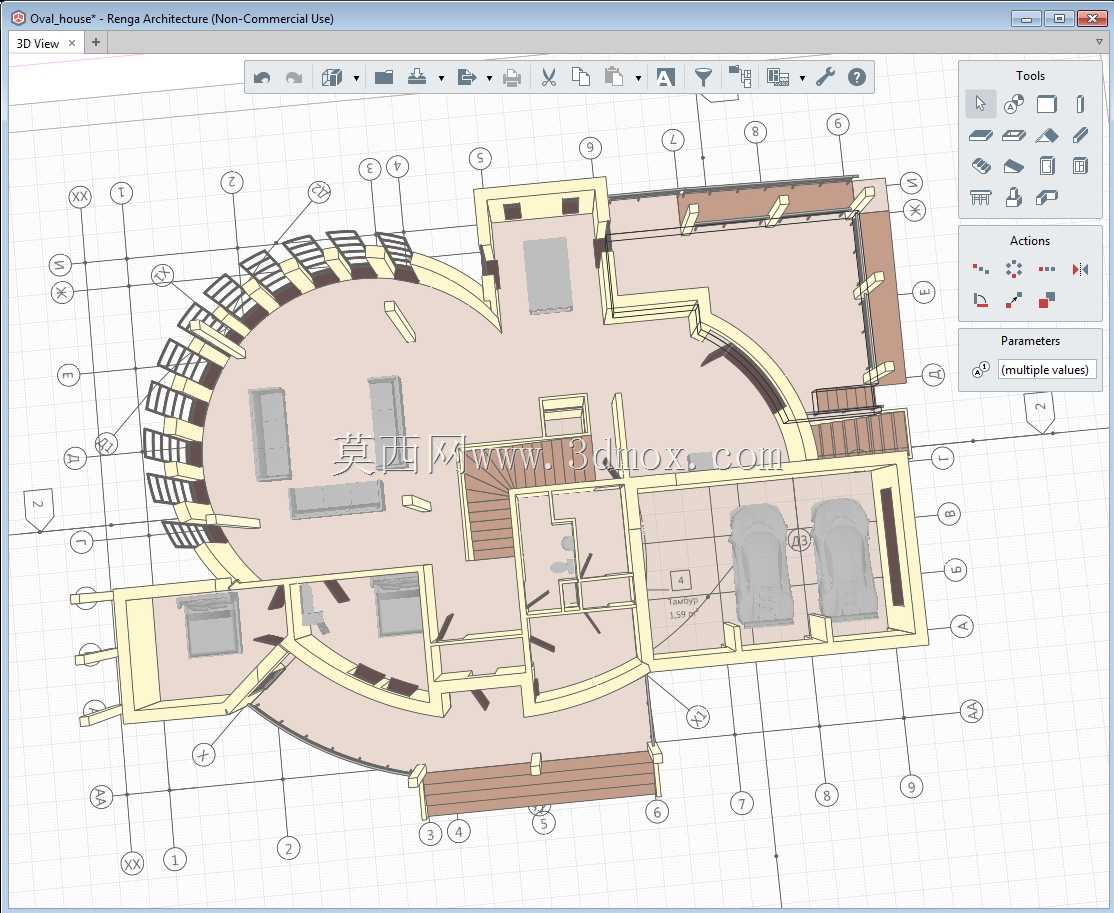
Task: Select the Isolated foundation tool
Action: pos(1014,197)
